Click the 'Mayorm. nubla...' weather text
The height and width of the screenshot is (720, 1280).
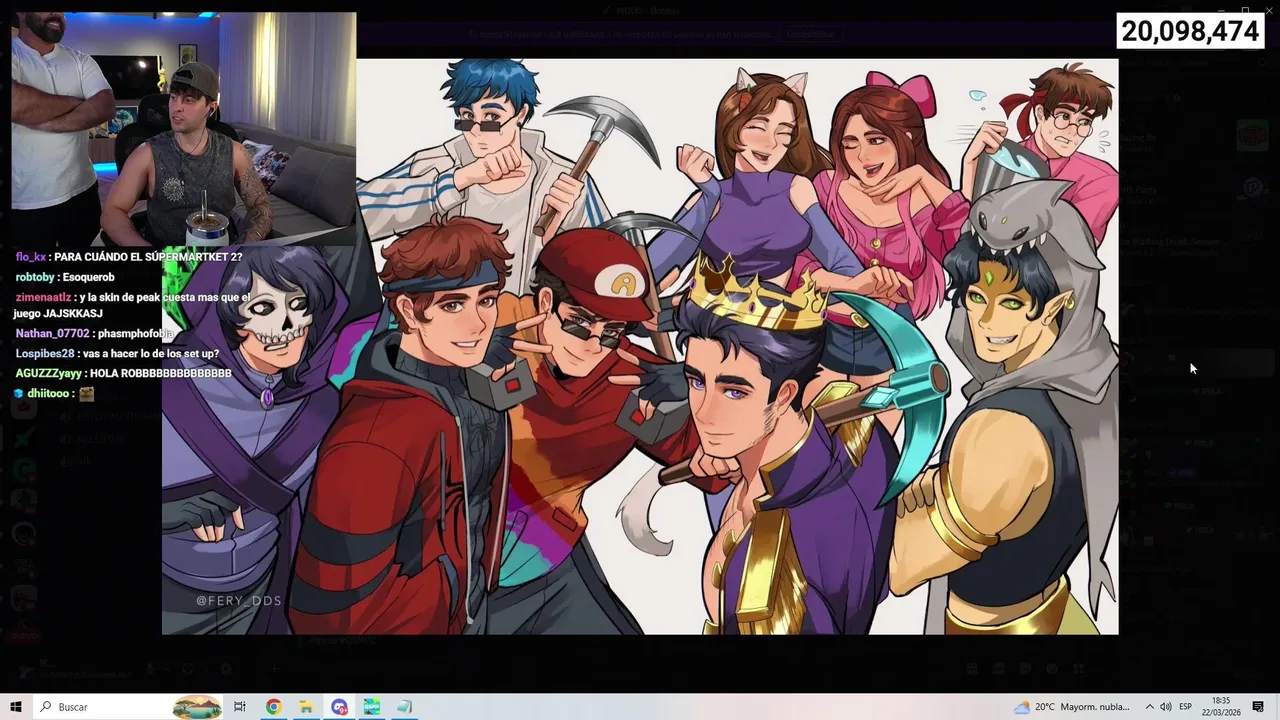(x=1095, y=707)
